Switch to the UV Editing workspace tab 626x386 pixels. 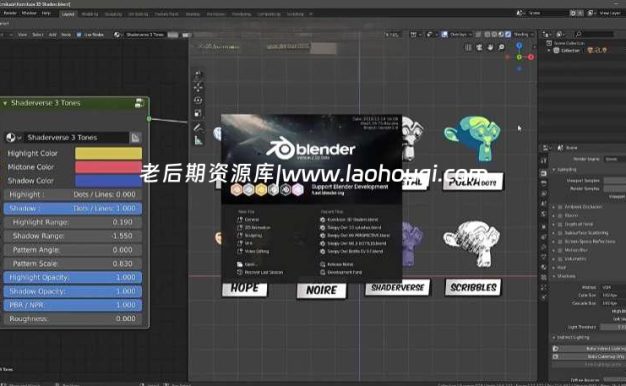click(138, 14)
